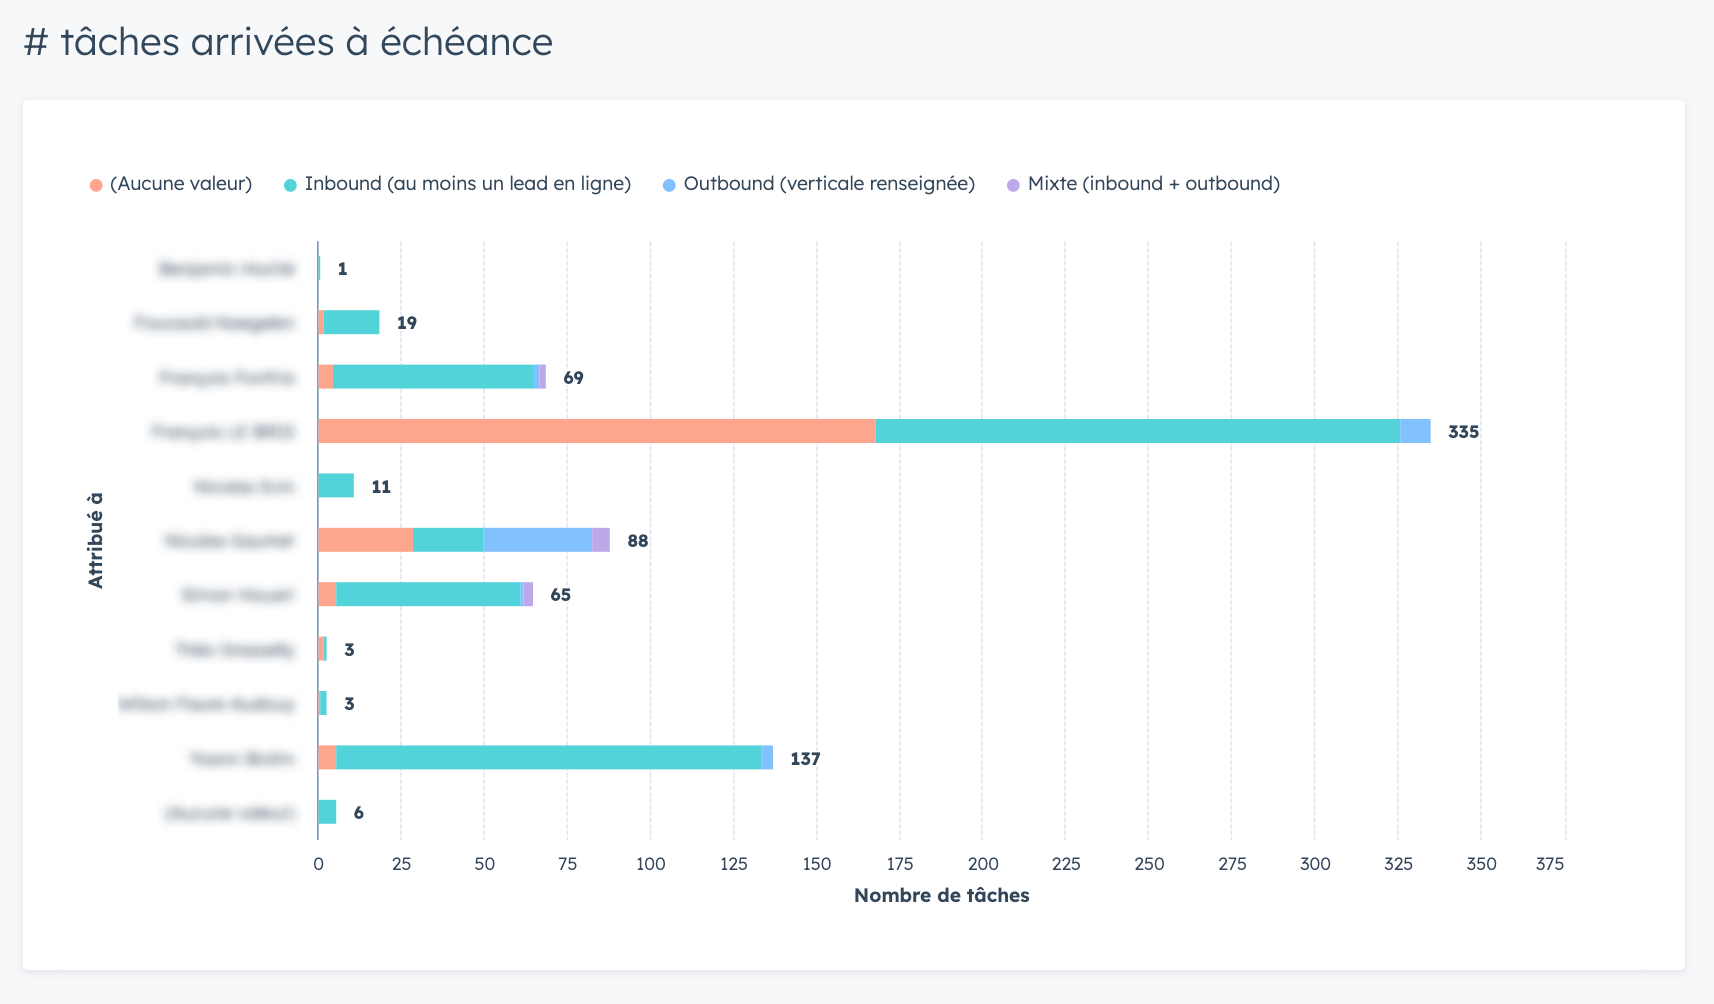Click the purple Mixte legend dot
This screenshot has width=1714, height=1004.
pos(1013,185)
